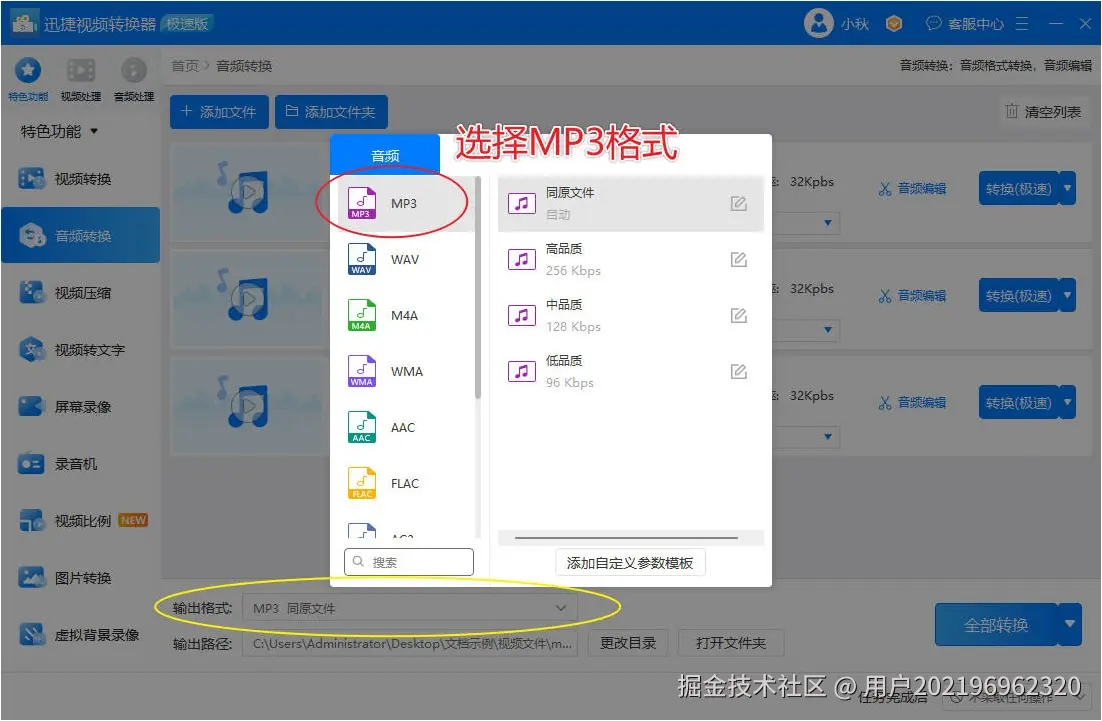Choose the WAV format icon
Image resolution: width=1102 pixels, height=721 pixels.
pyautogui.click(x=361, y=259)
